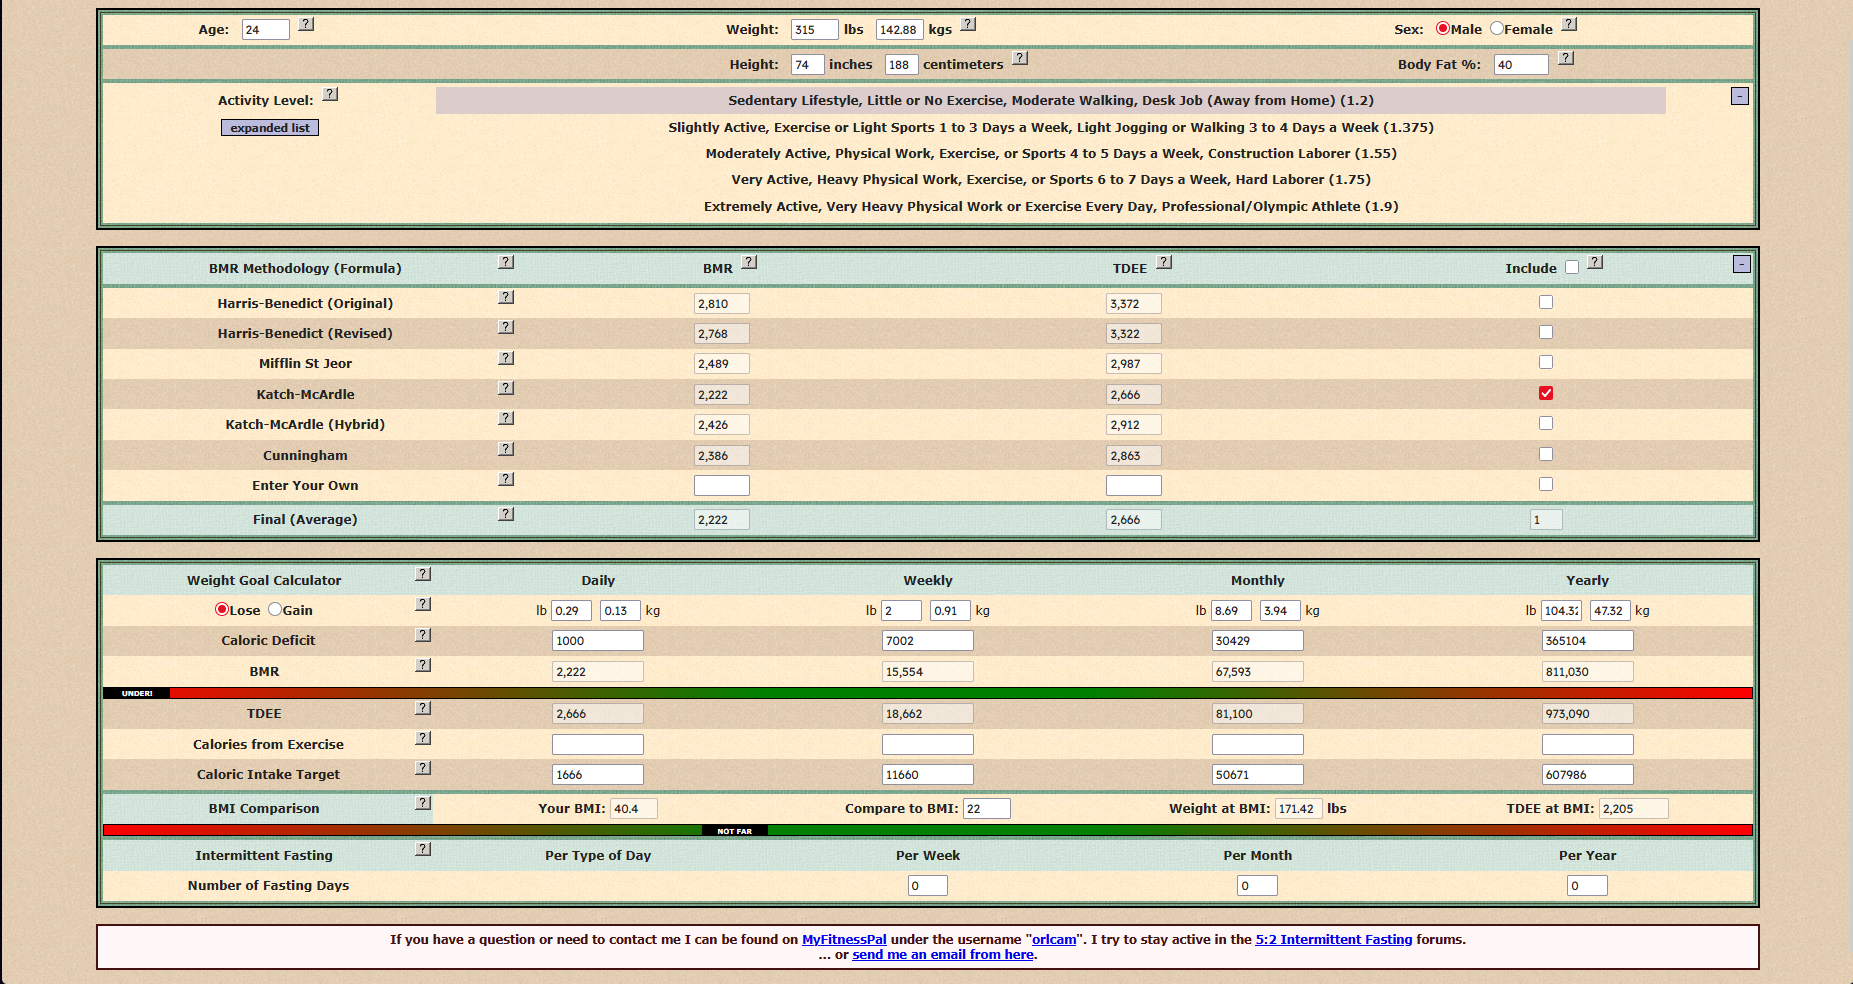Click daily Calories from Exercise field
1853x984 pixels.
(598, 745)
